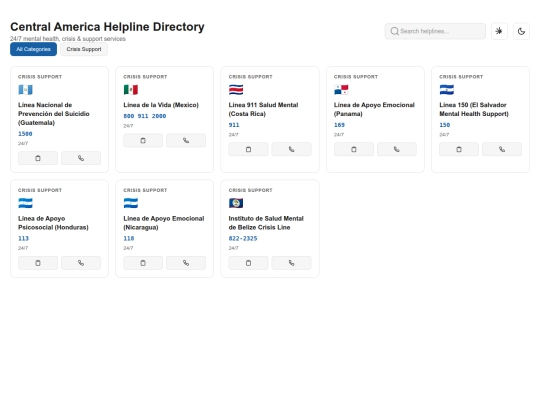
Task: Copy the Guatemala helpline number 1500
Action: pyautogui.click(x=38, y=158)
